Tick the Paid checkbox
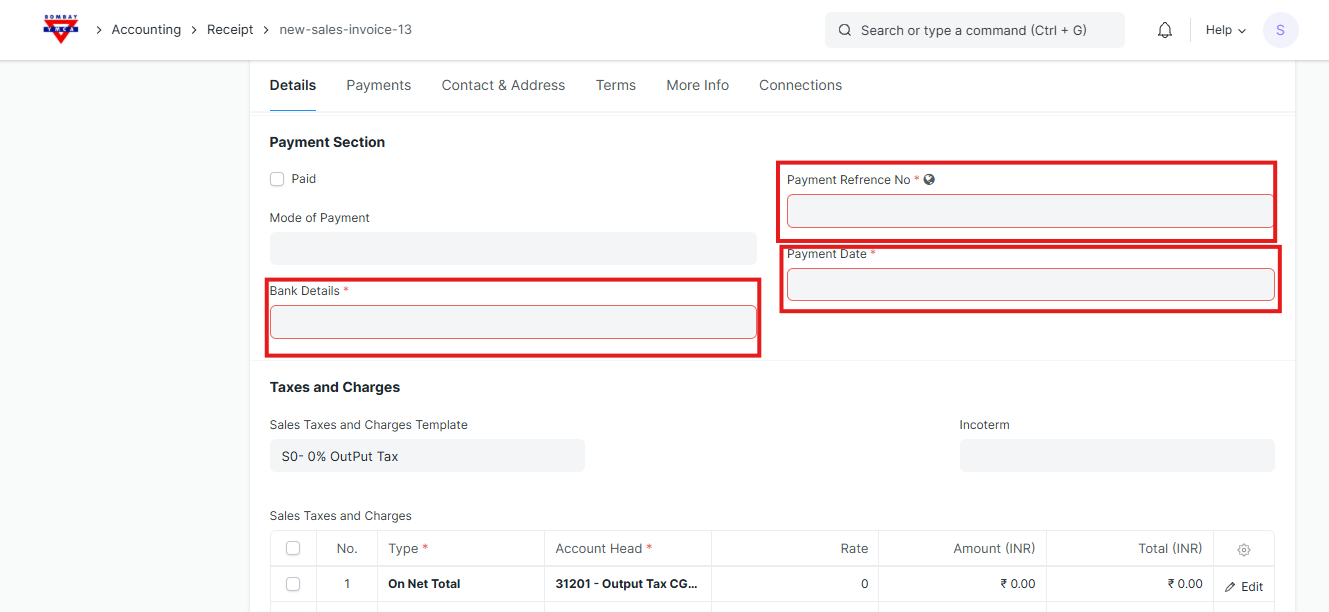The width and height of the screenshot is (1329, 612). click(x=277, y=179)
